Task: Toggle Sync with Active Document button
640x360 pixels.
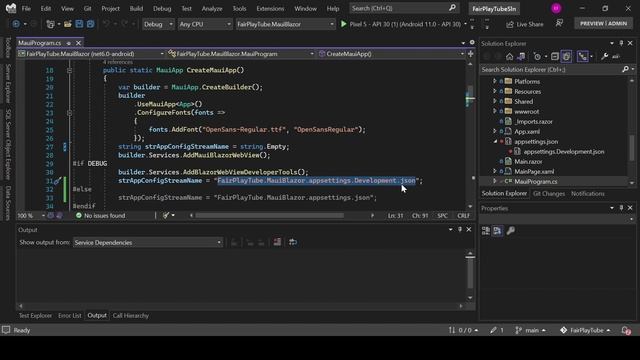Action: coord(583,57)
